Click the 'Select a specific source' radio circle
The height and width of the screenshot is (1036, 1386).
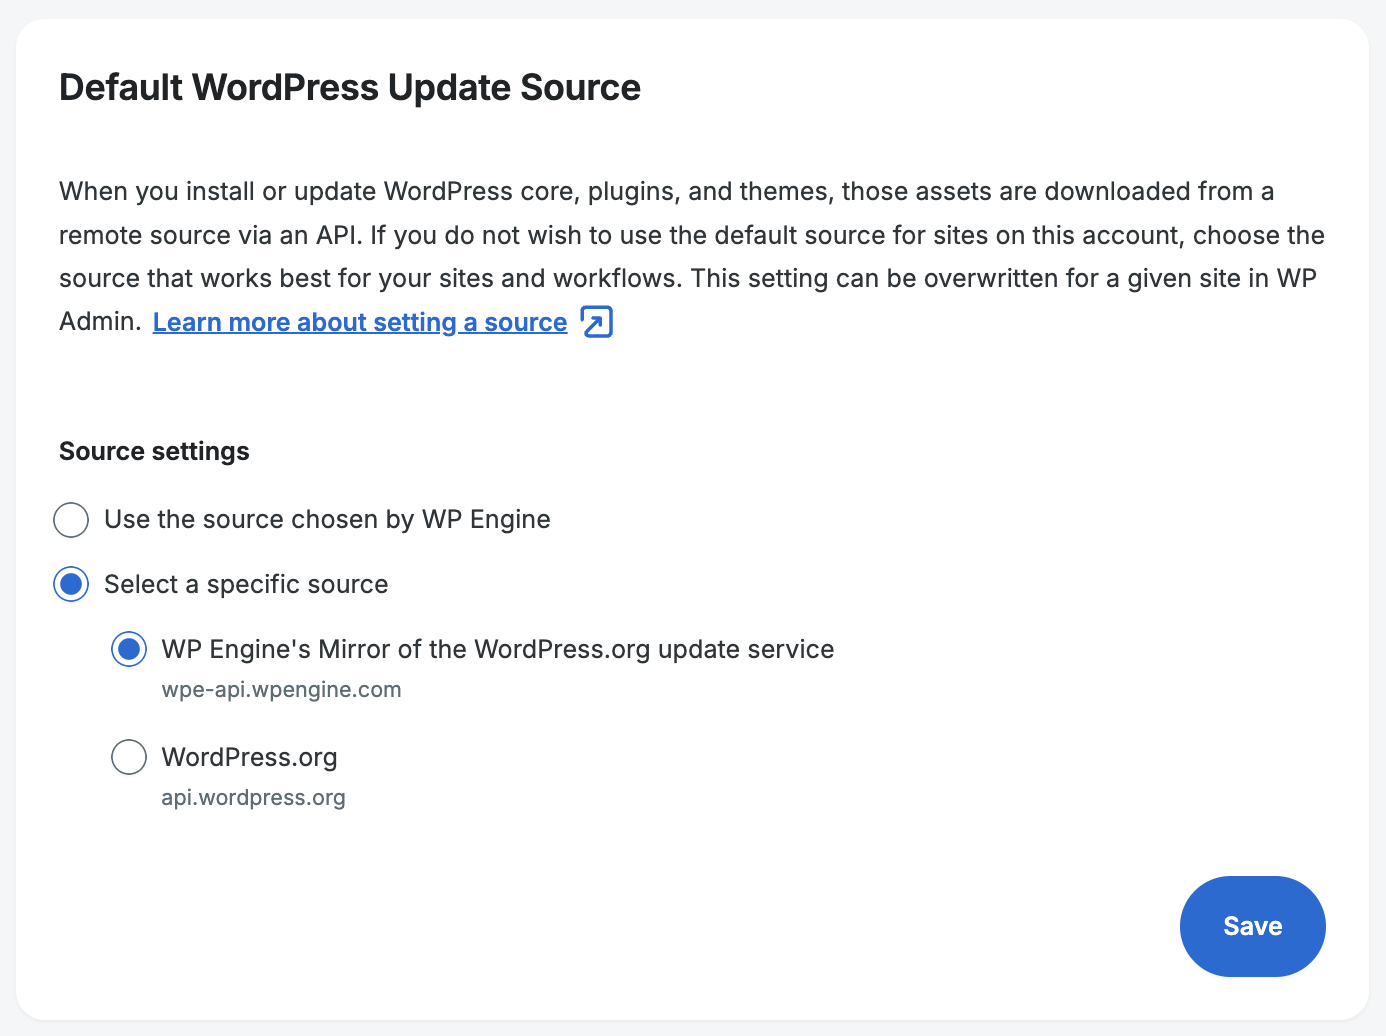(71, 584)
